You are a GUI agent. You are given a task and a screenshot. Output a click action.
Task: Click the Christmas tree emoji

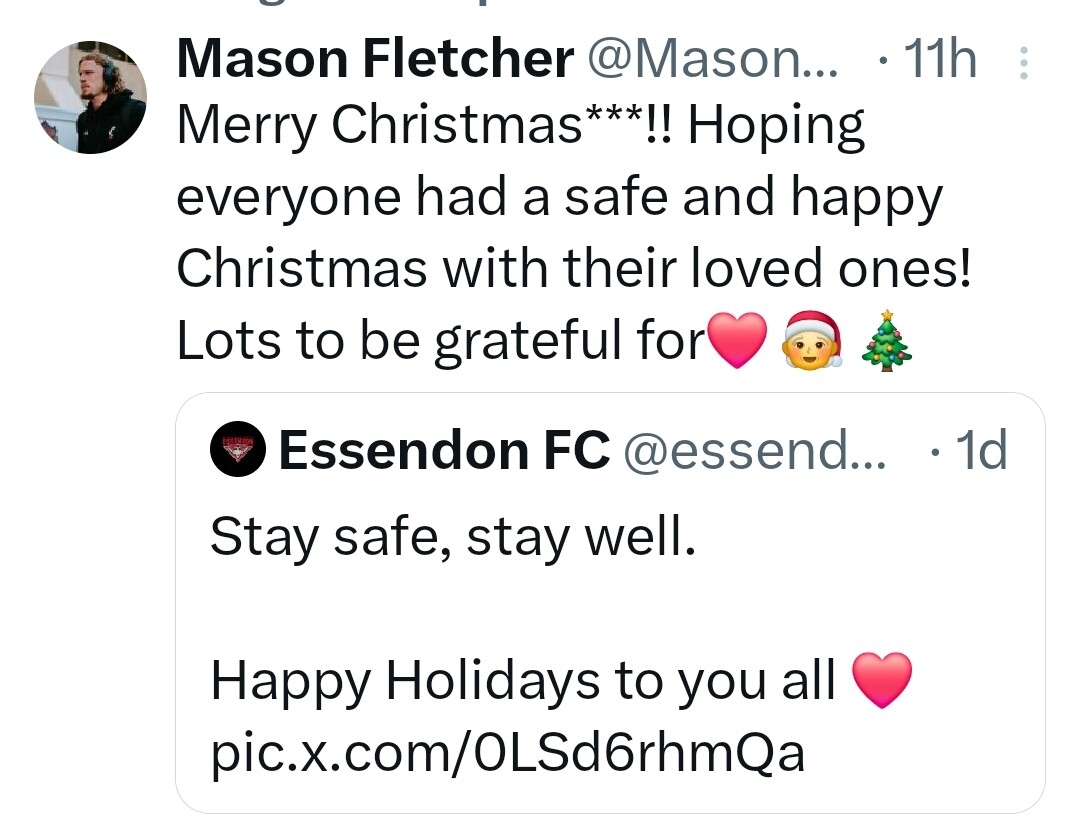pos(887,340)
